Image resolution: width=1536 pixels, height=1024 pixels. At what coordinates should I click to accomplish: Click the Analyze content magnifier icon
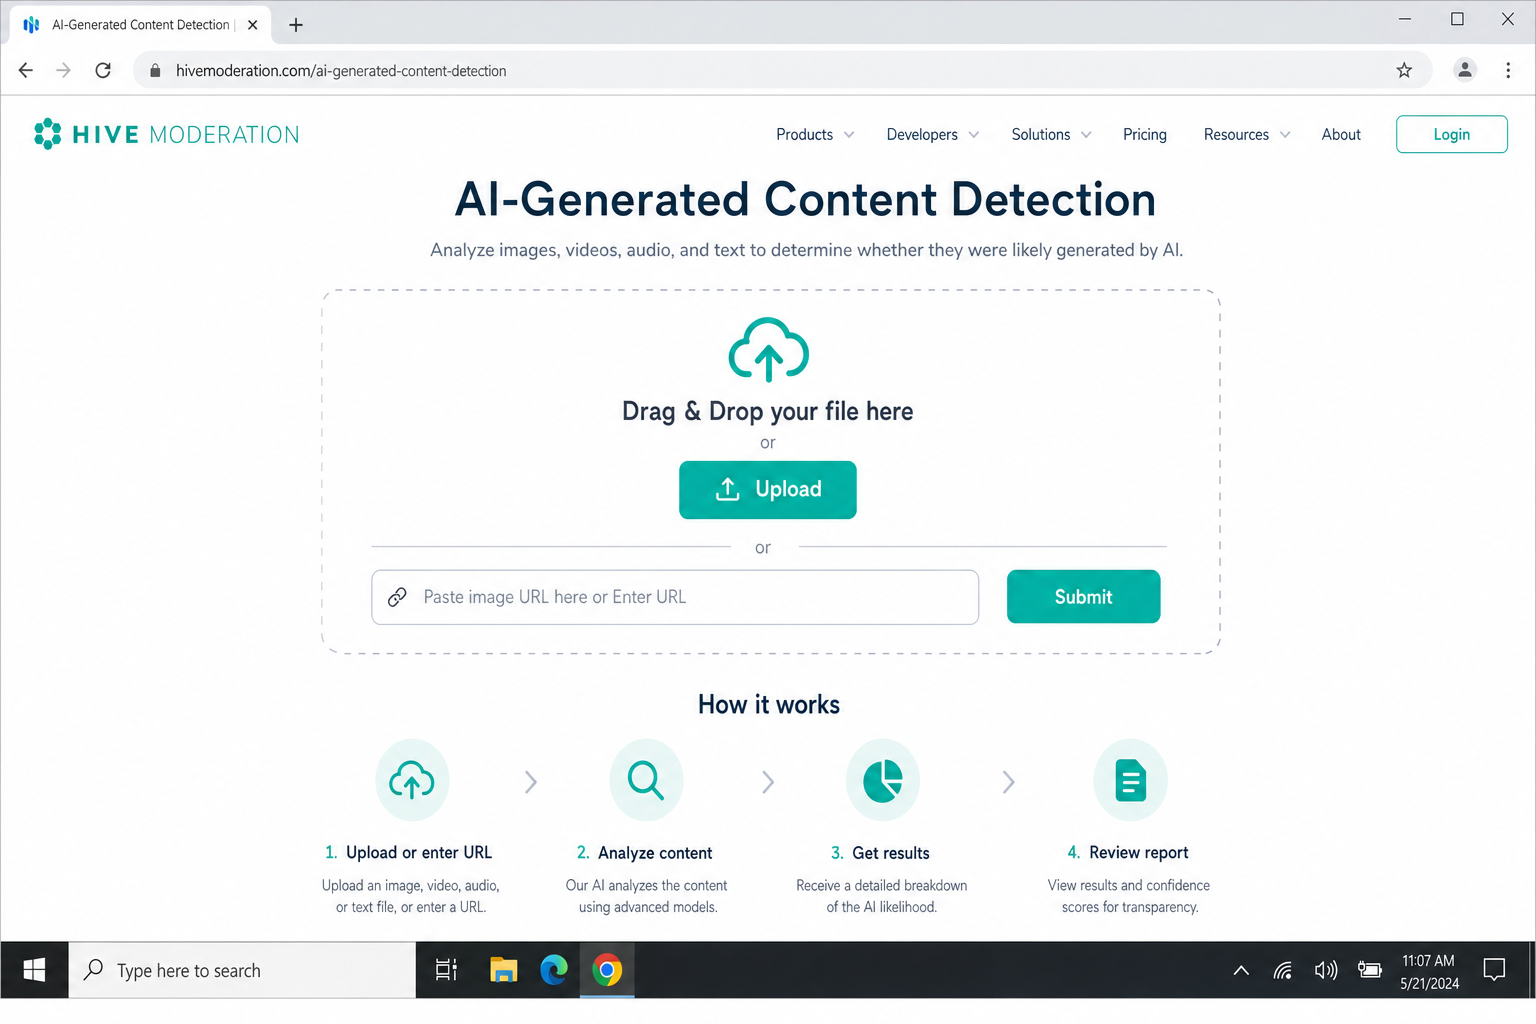646,780
